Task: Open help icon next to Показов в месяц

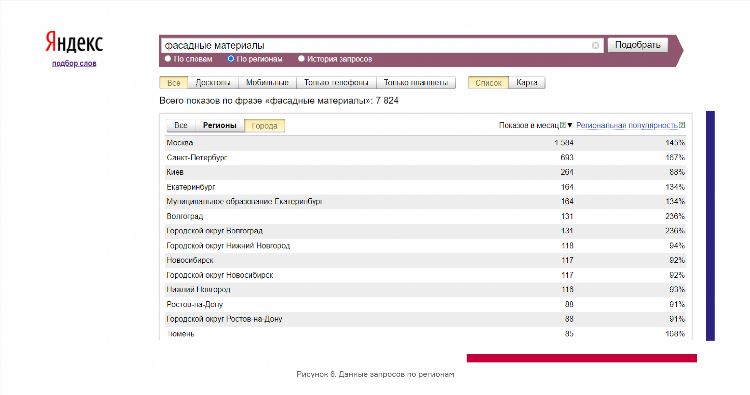Action: (563, 125)
